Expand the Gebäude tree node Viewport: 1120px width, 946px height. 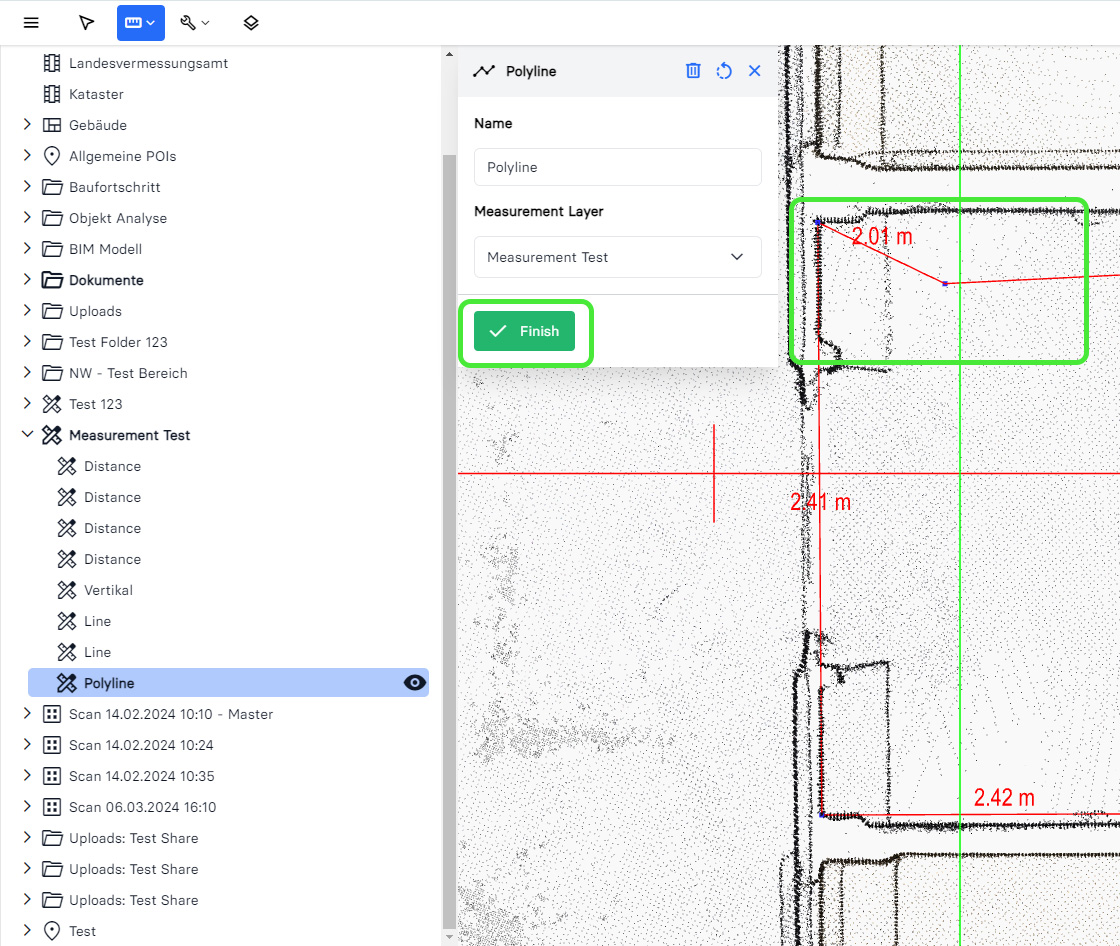click(27, 125)
